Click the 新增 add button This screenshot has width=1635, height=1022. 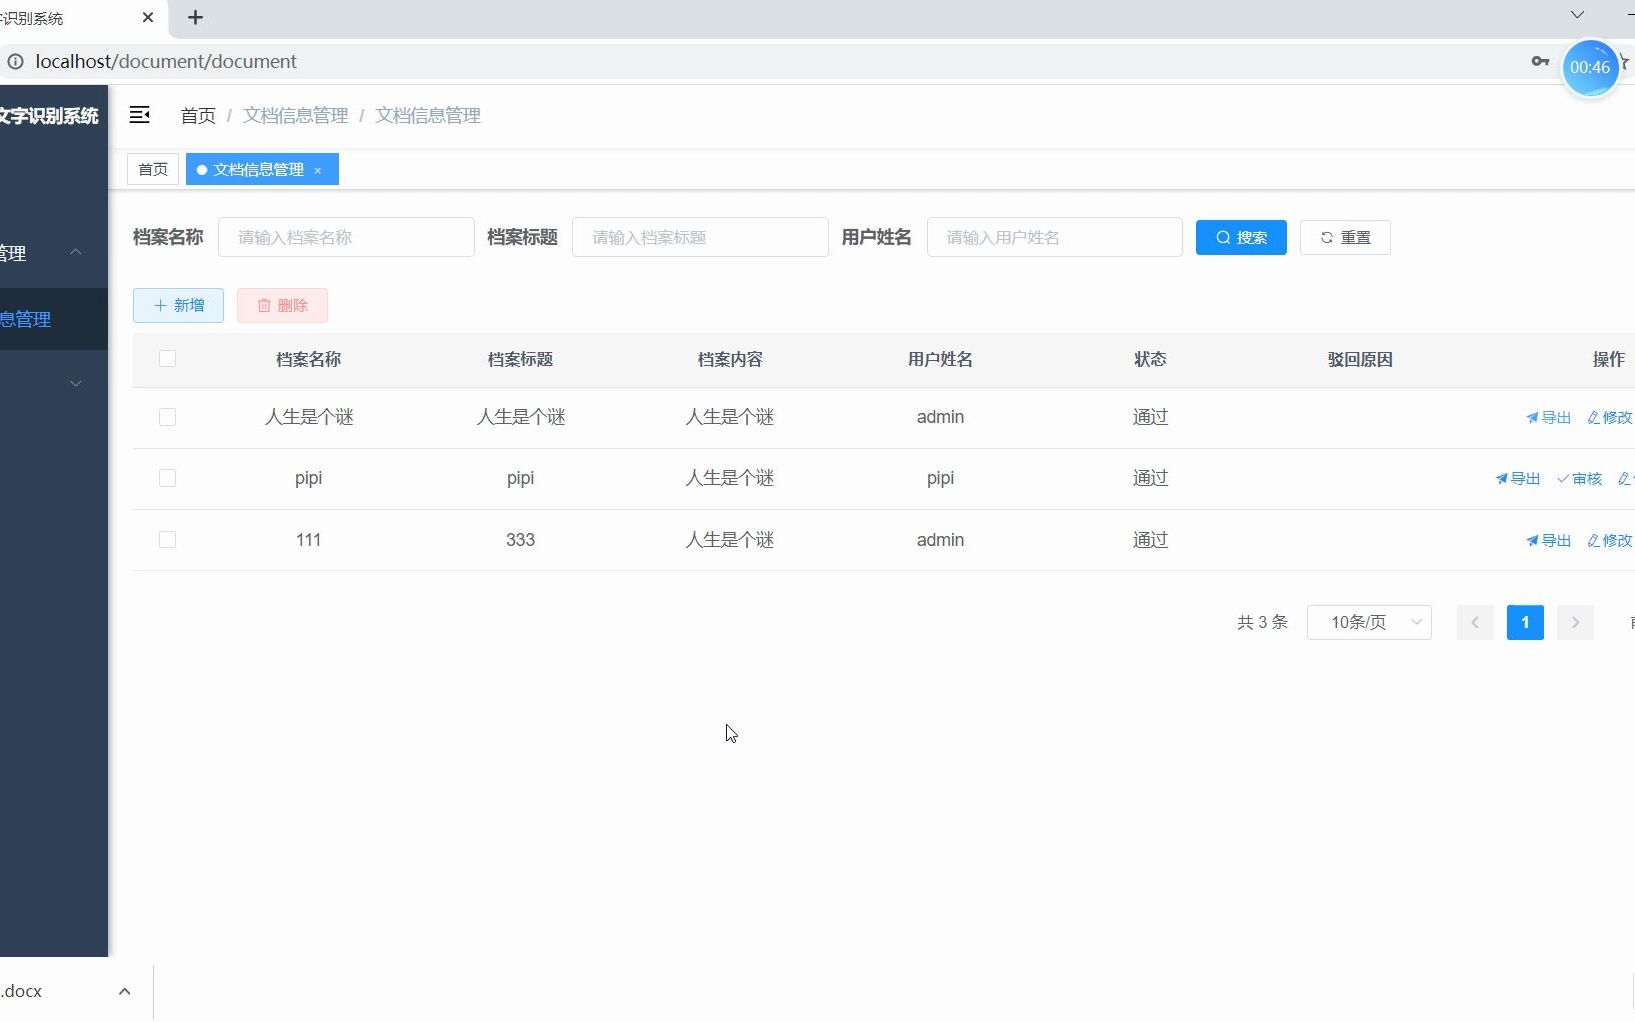pyautogui.click(x=177, y=305)
